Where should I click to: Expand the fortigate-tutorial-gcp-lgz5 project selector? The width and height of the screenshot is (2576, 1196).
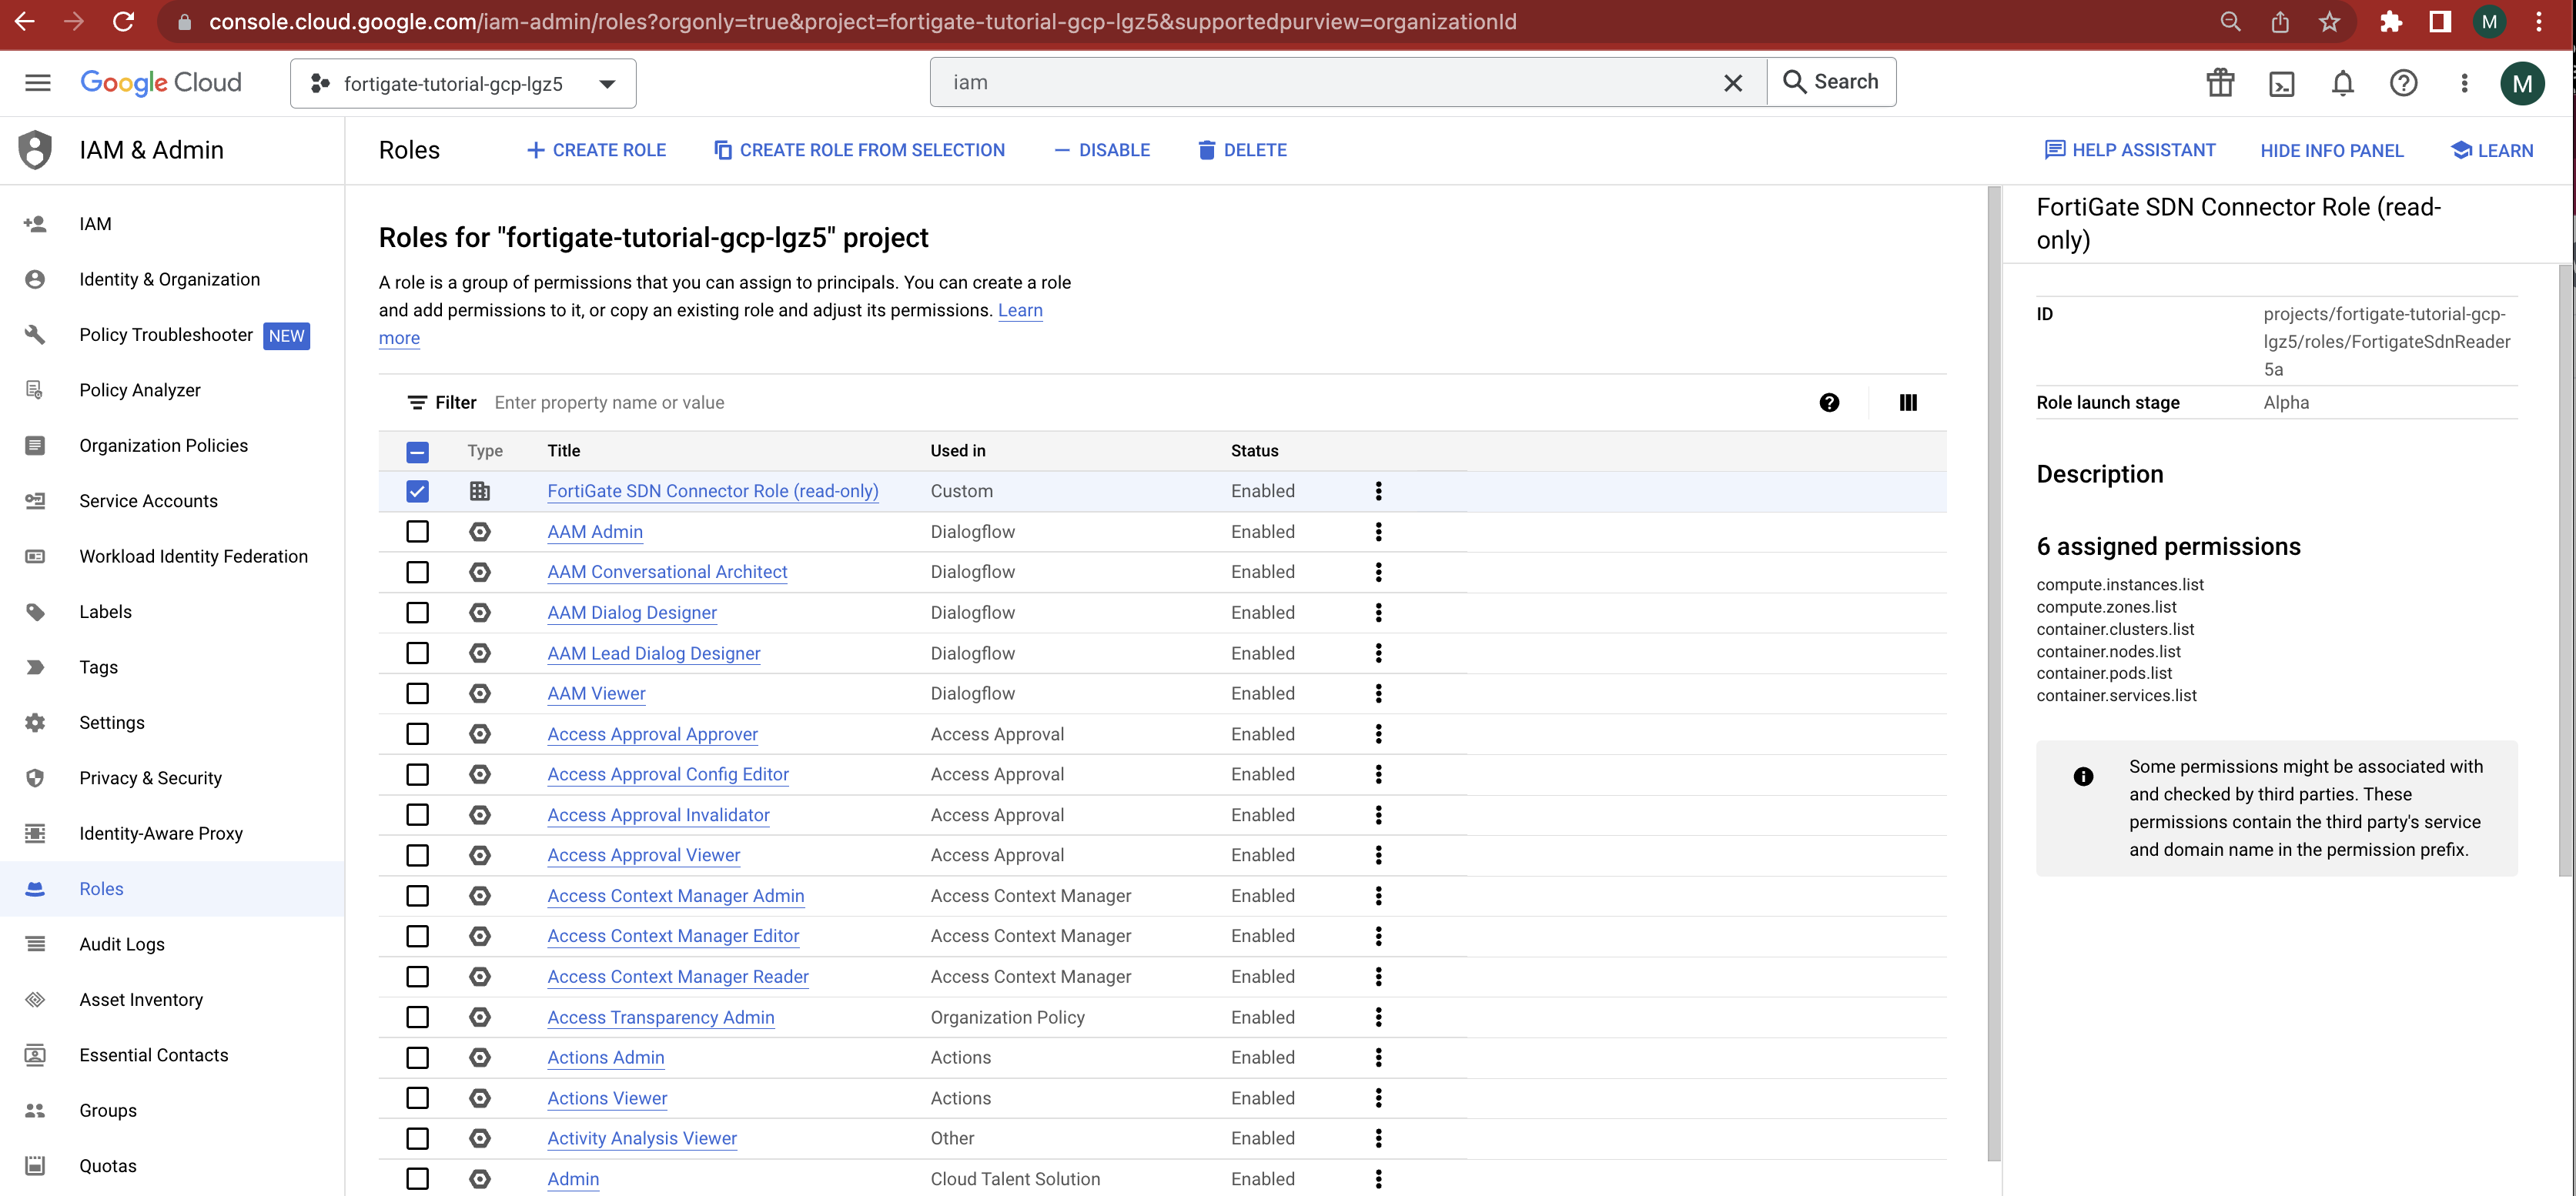coord(462,84)
